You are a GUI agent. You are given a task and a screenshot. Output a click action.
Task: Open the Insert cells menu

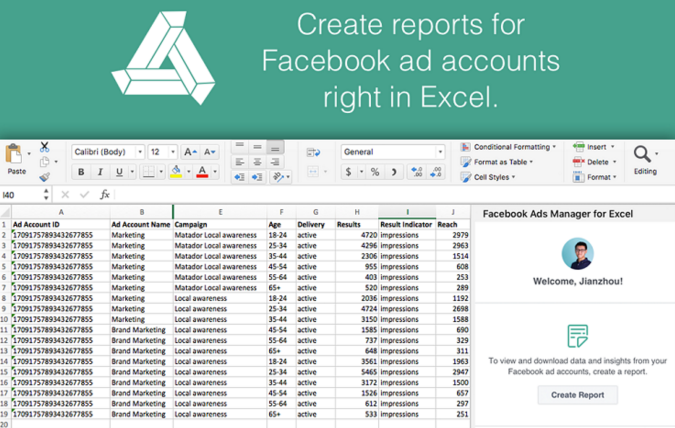[594, 147]
